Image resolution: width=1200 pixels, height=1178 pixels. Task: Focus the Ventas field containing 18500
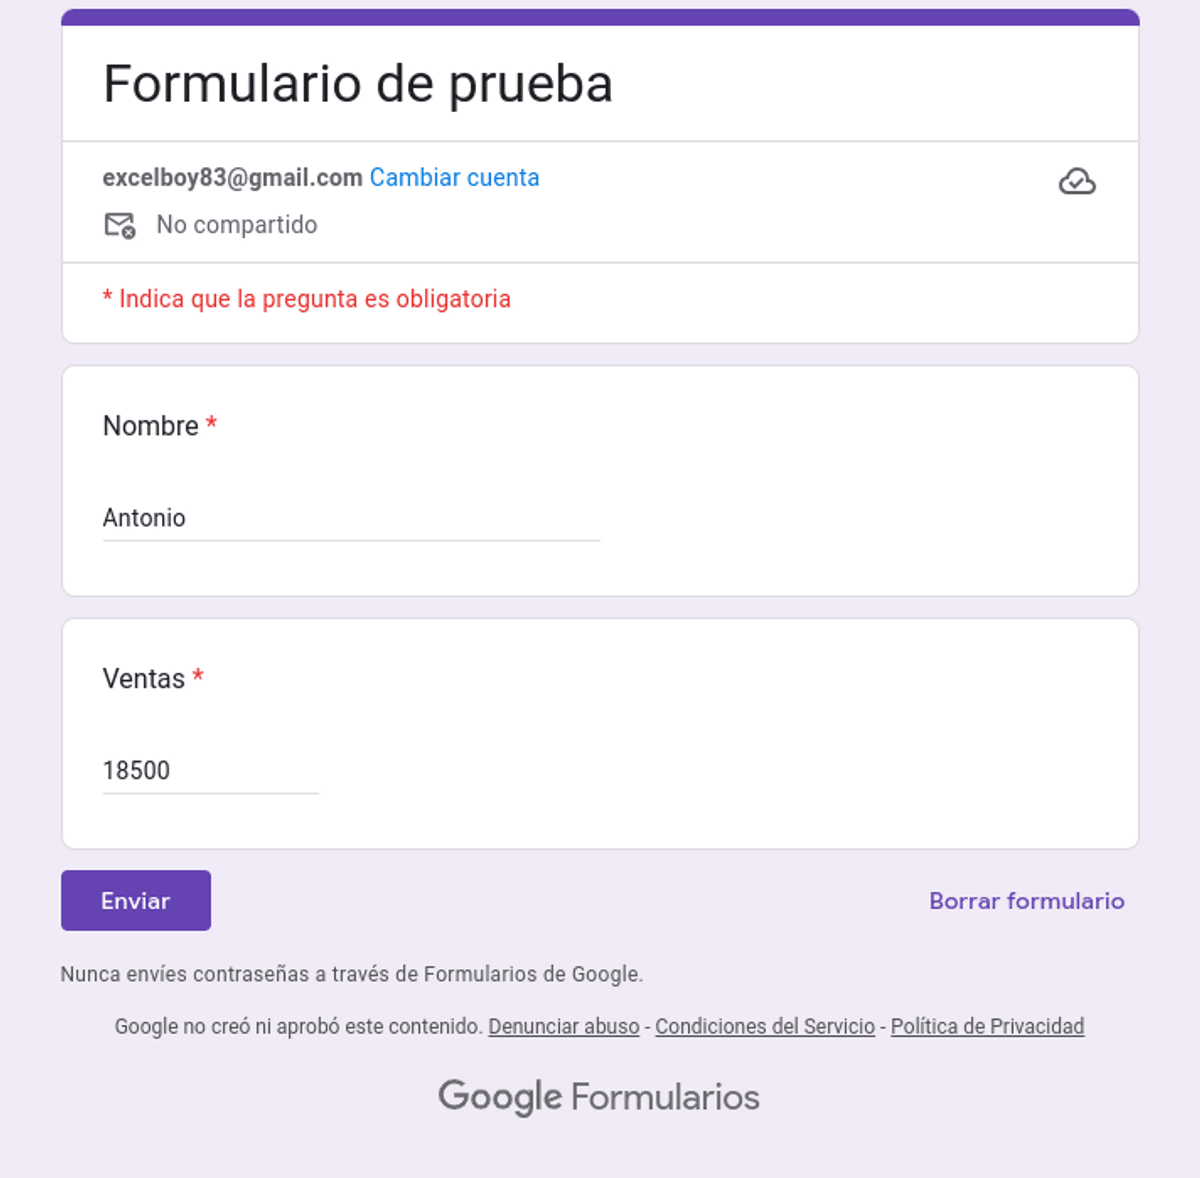(210, 771)
